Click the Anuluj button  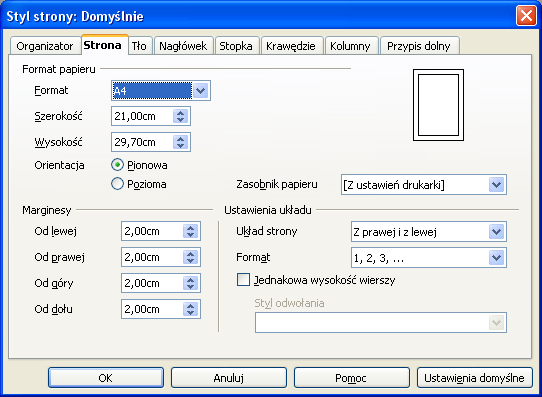tap(229, 378)
